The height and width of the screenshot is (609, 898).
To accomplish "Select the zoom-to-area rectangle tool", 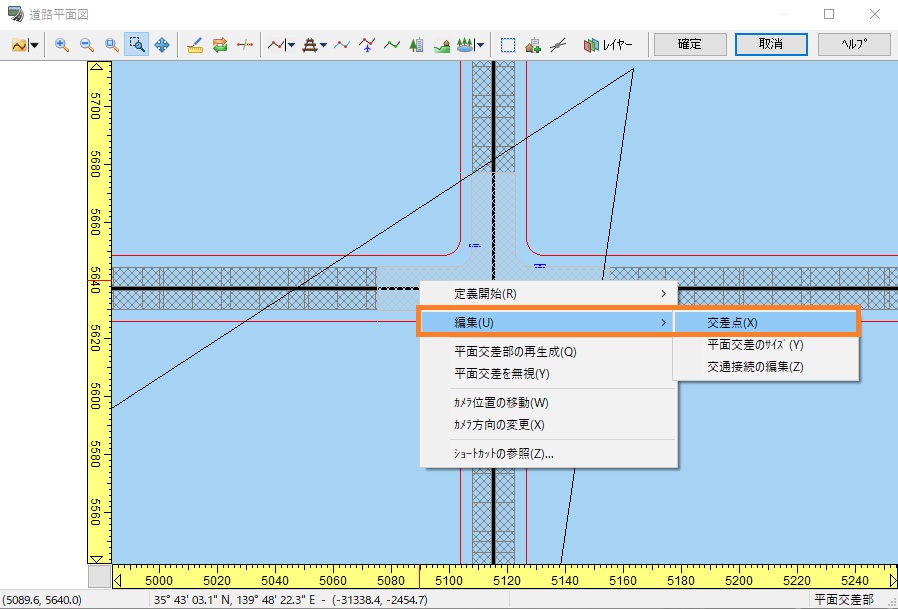I will coord(137,45).
